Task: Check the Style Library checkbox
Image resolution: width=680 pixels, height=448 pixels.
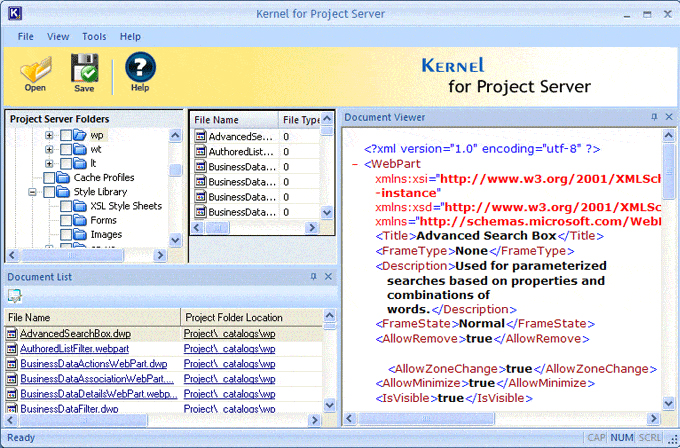Action: point(49,192)
